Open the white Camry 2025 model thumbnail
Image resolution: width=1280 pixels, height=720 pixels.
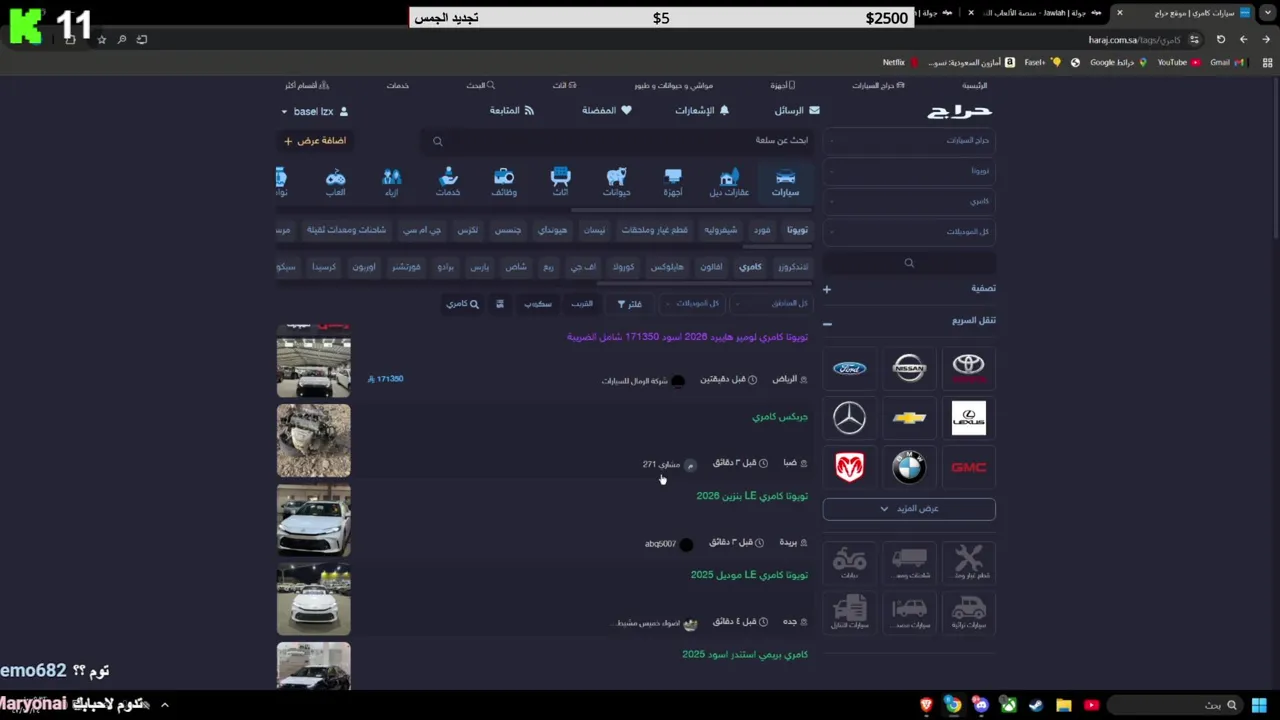point(314,599)
